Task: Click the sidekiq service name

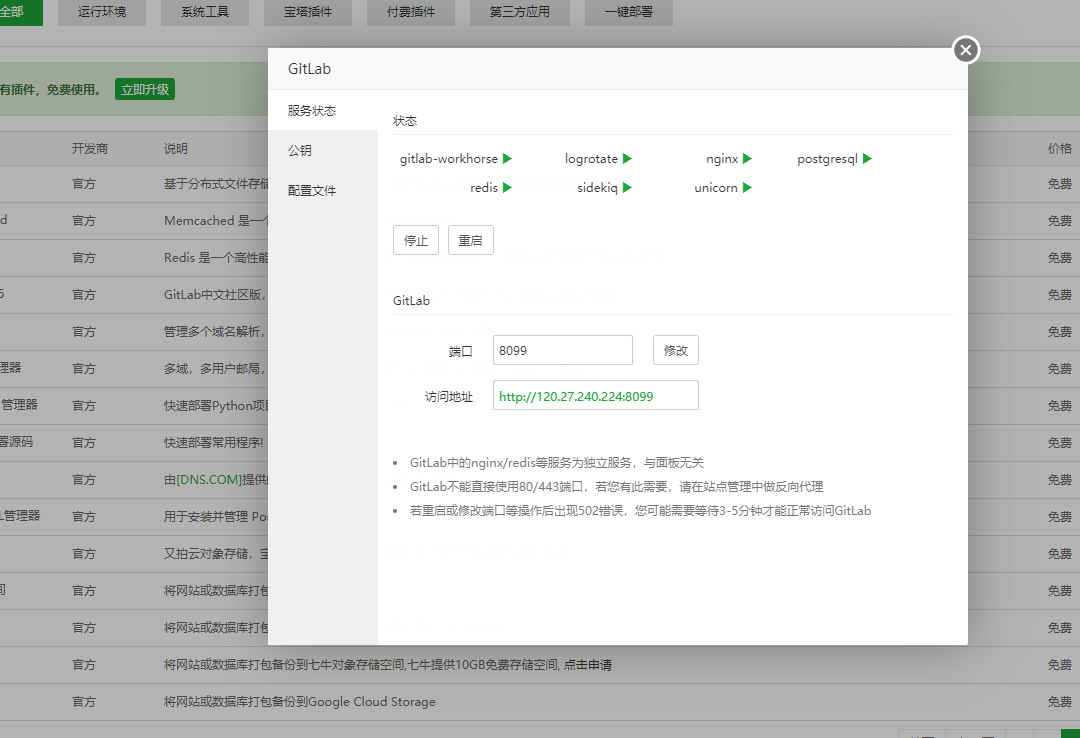Action: pos(597,187)
